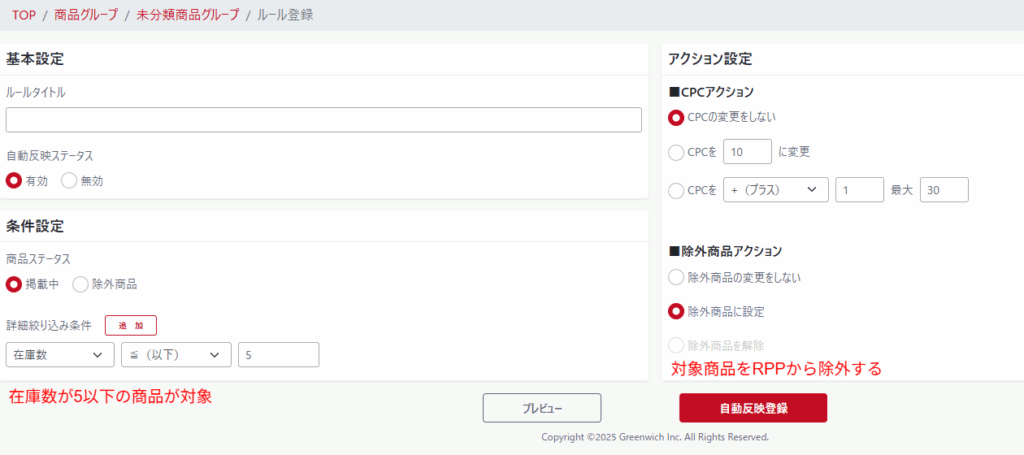Viewport: 1024px width, 455px height.
Task: Click the ルールタイトル text field
Action: click(323, 120)
